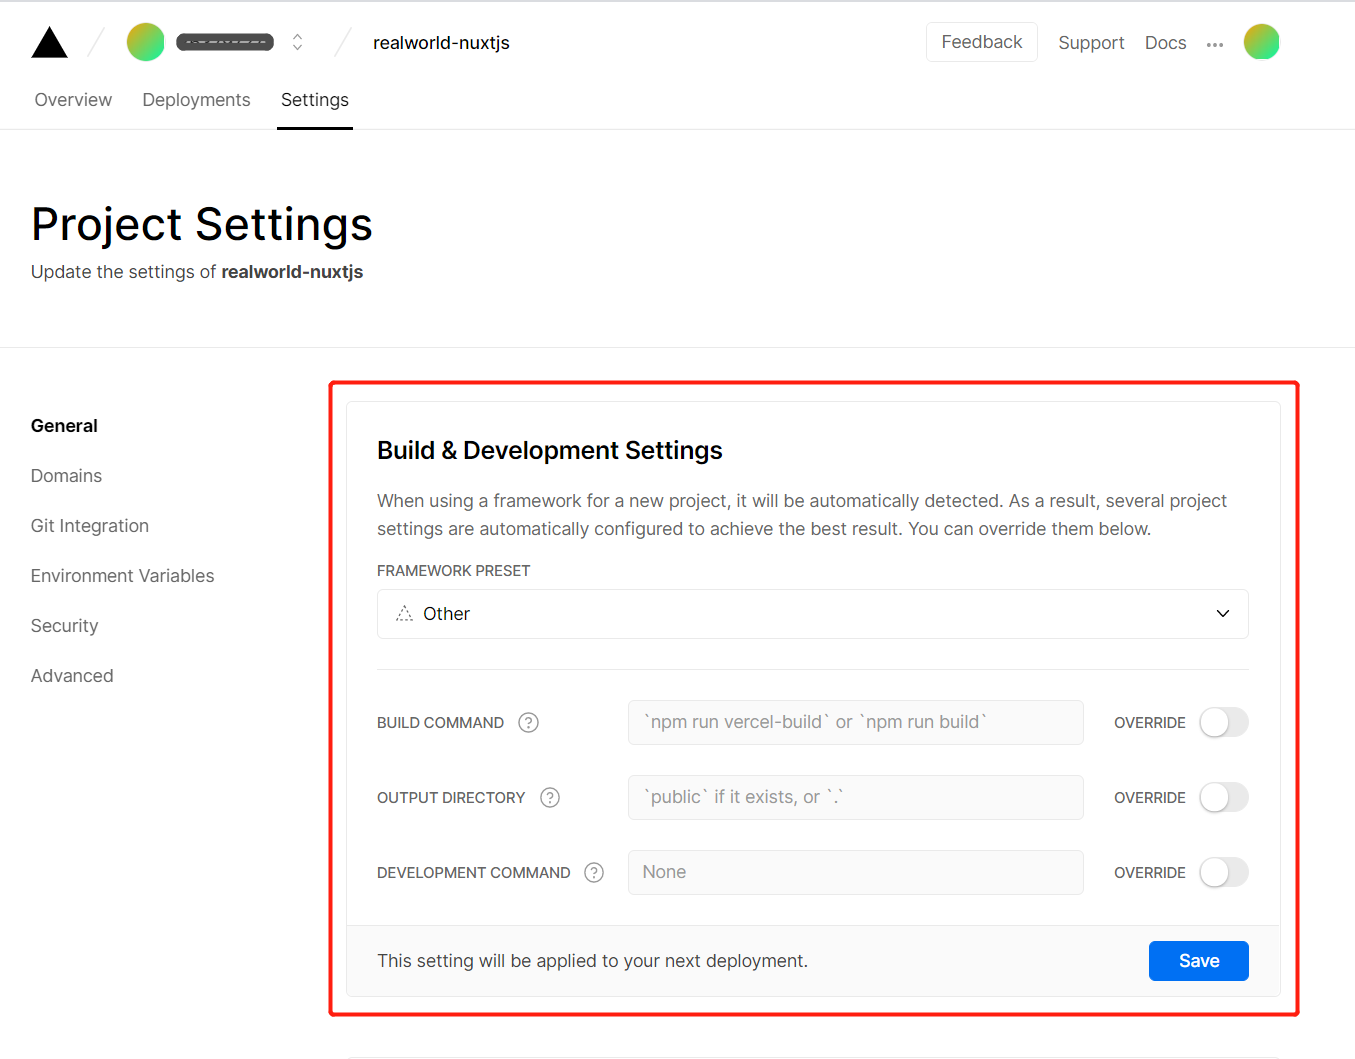Click the Output Directory help icon
This screenshot has height=1059, width=1355.
[550, 798]
